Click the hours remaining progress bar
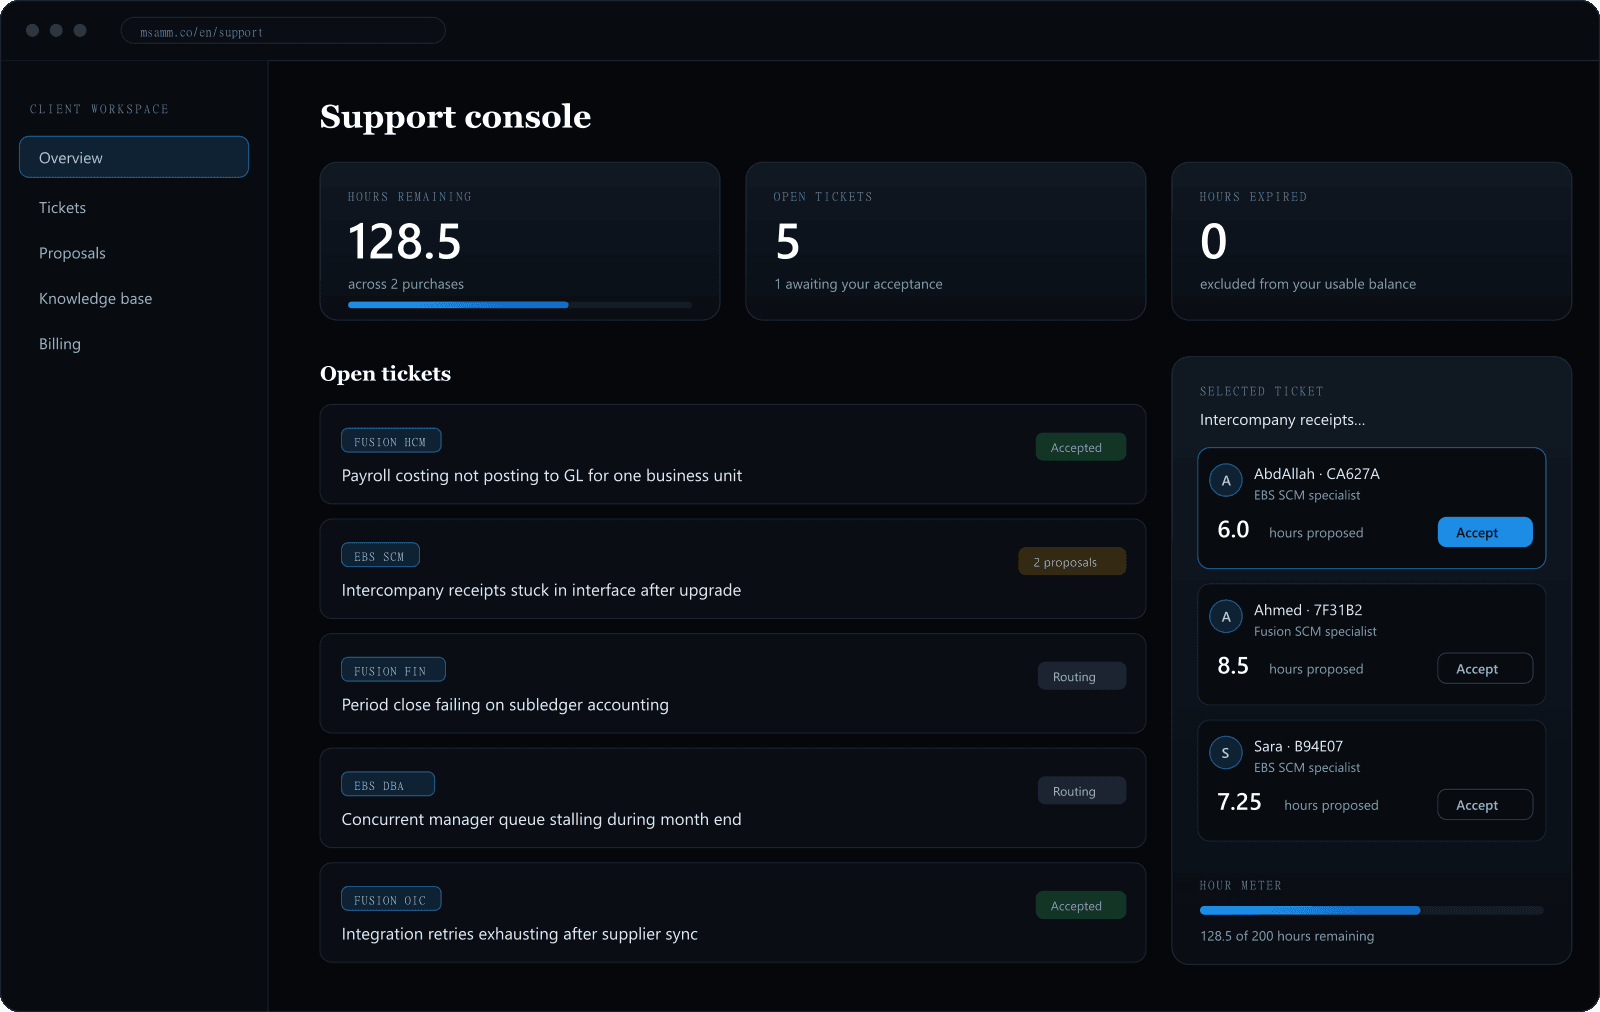 pos(520,305)
